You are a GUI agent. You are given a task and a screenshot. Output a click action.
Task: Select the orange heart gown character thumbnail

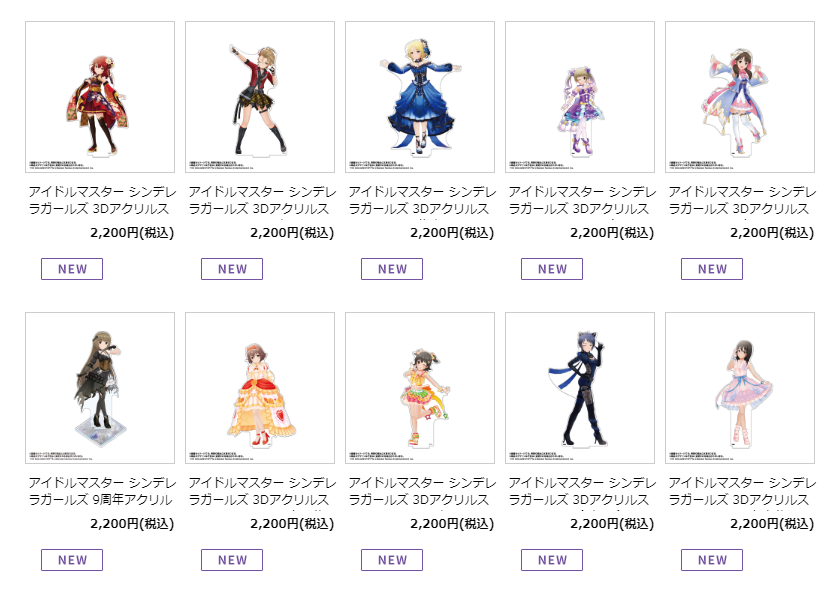tap(260, 388)
